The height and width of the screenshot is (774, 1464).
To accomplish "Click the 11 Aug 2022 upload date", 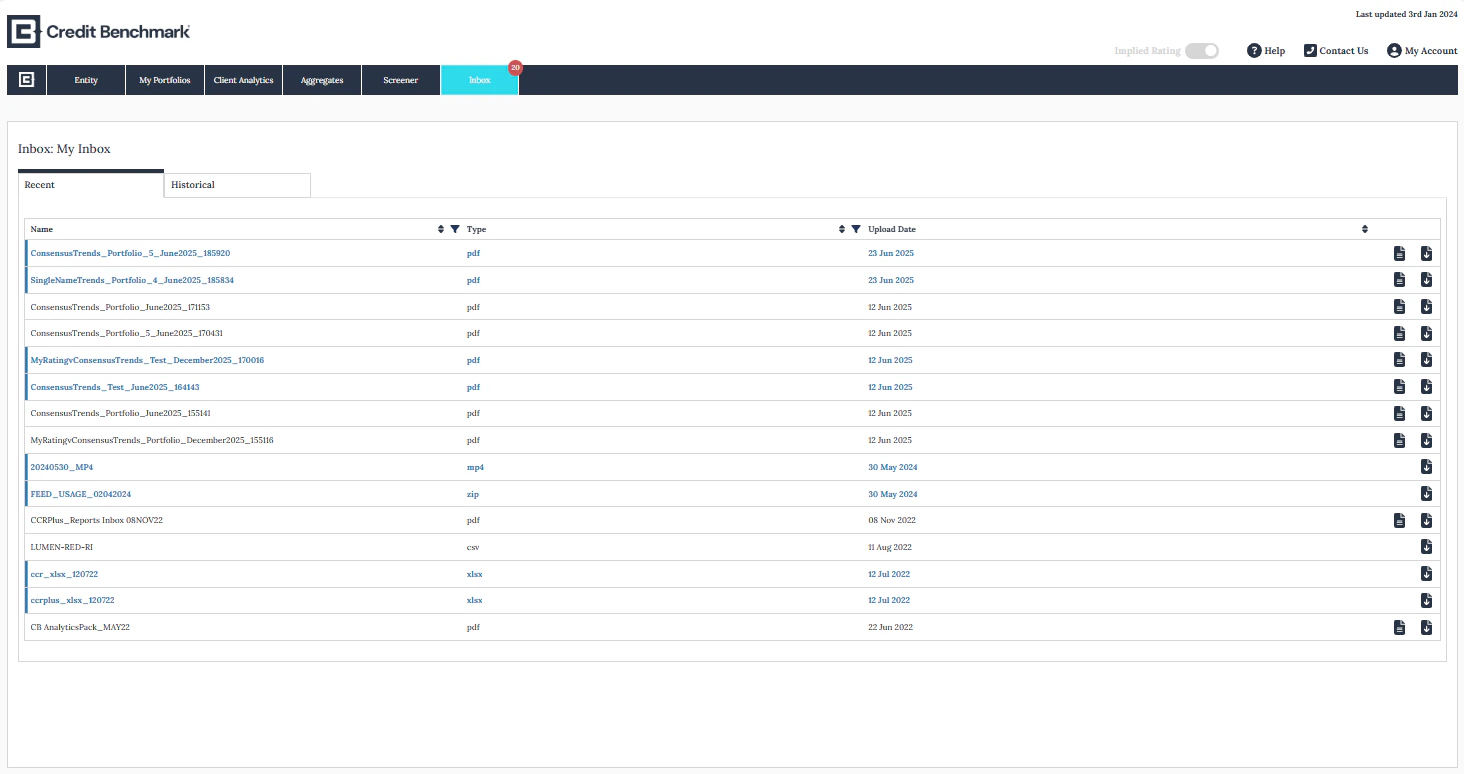I will (x=890, y=547).
